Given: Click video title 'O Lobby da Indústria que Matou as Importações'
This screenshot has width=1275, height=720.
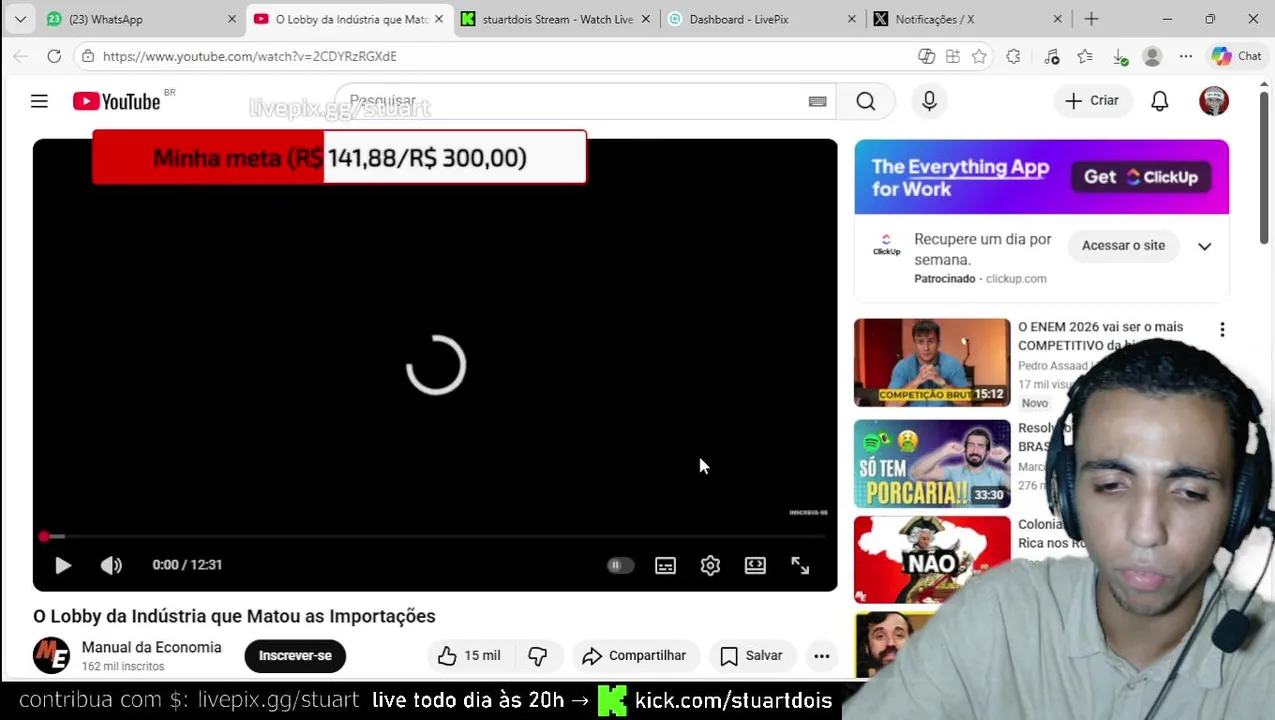Looking at the screenshot, I should tap(234, 616).
